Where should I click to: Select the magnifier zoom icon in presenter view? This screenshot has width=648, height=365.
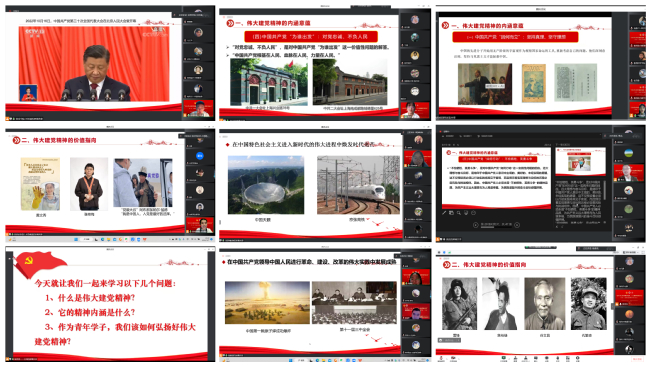click(x=459, y=213)
